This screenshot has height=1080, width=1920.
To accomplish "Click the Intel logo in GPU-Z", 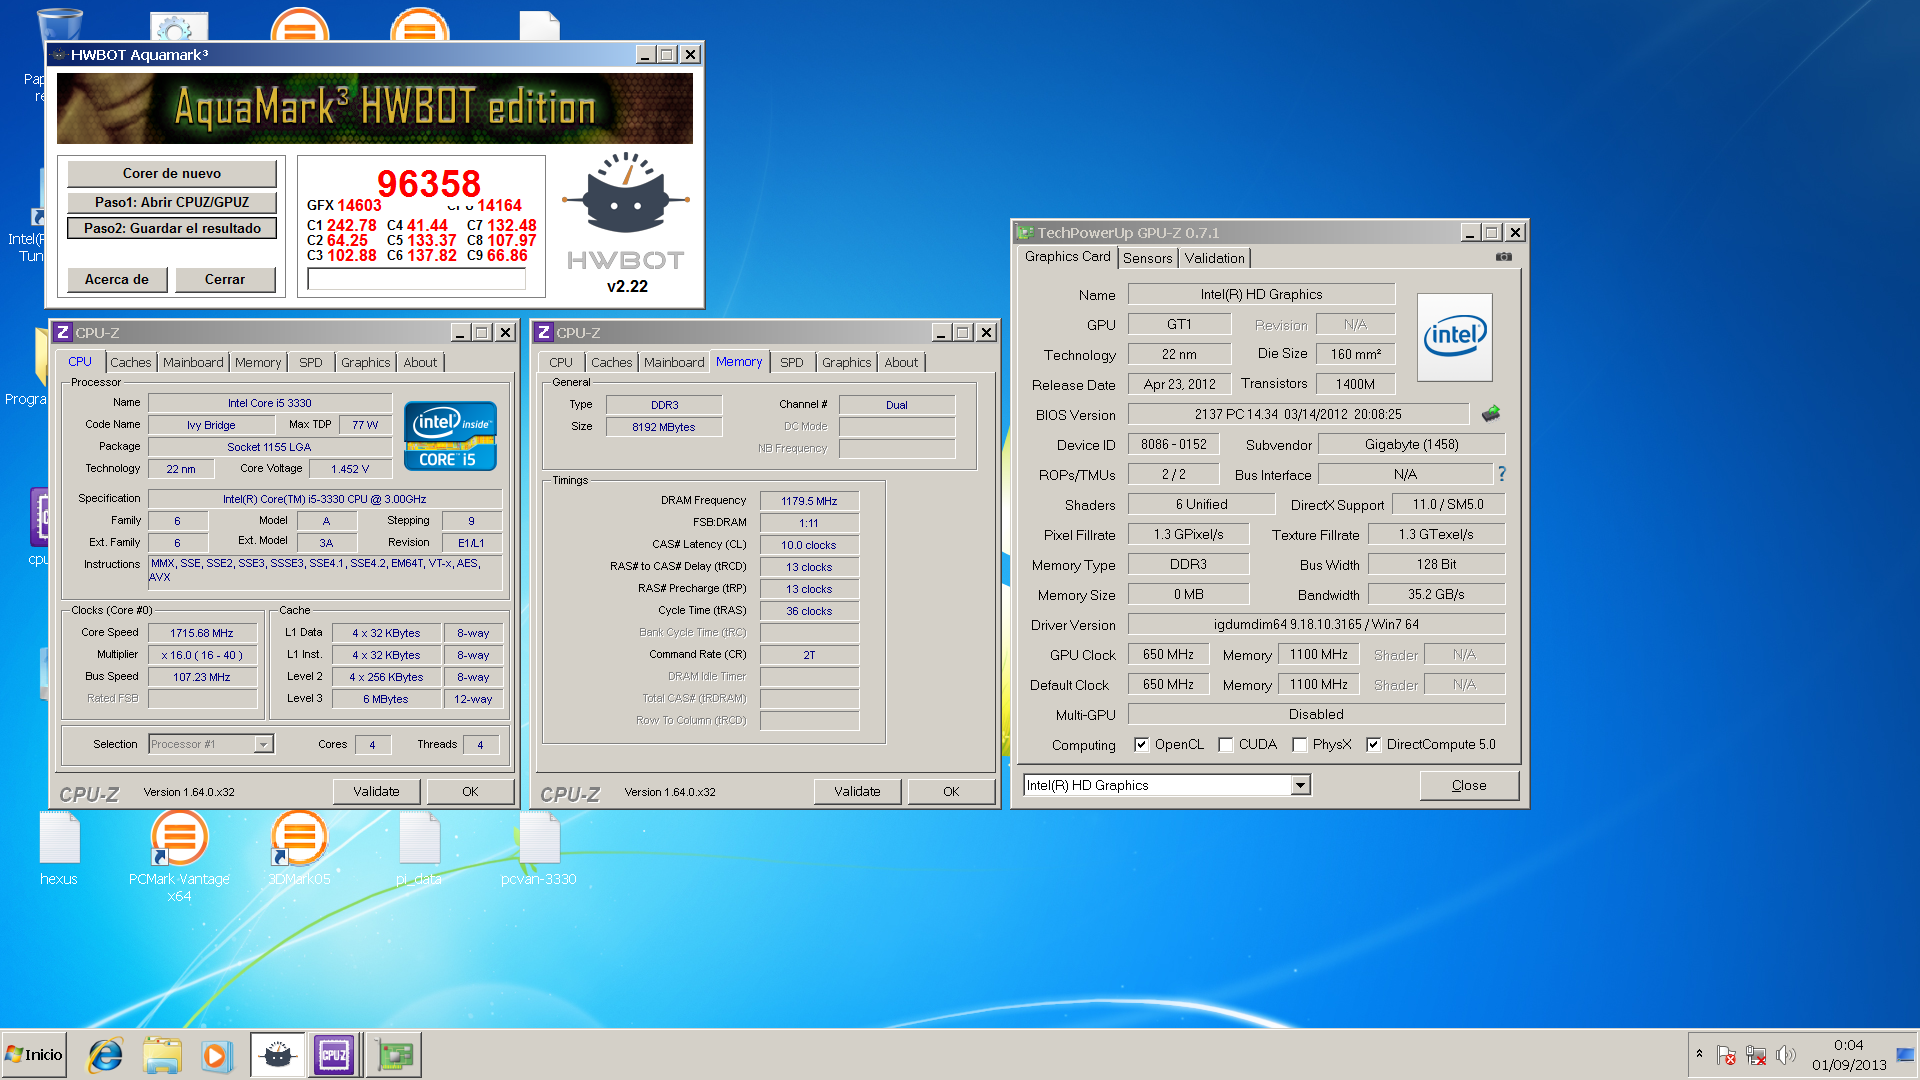I will (1455, 337).
